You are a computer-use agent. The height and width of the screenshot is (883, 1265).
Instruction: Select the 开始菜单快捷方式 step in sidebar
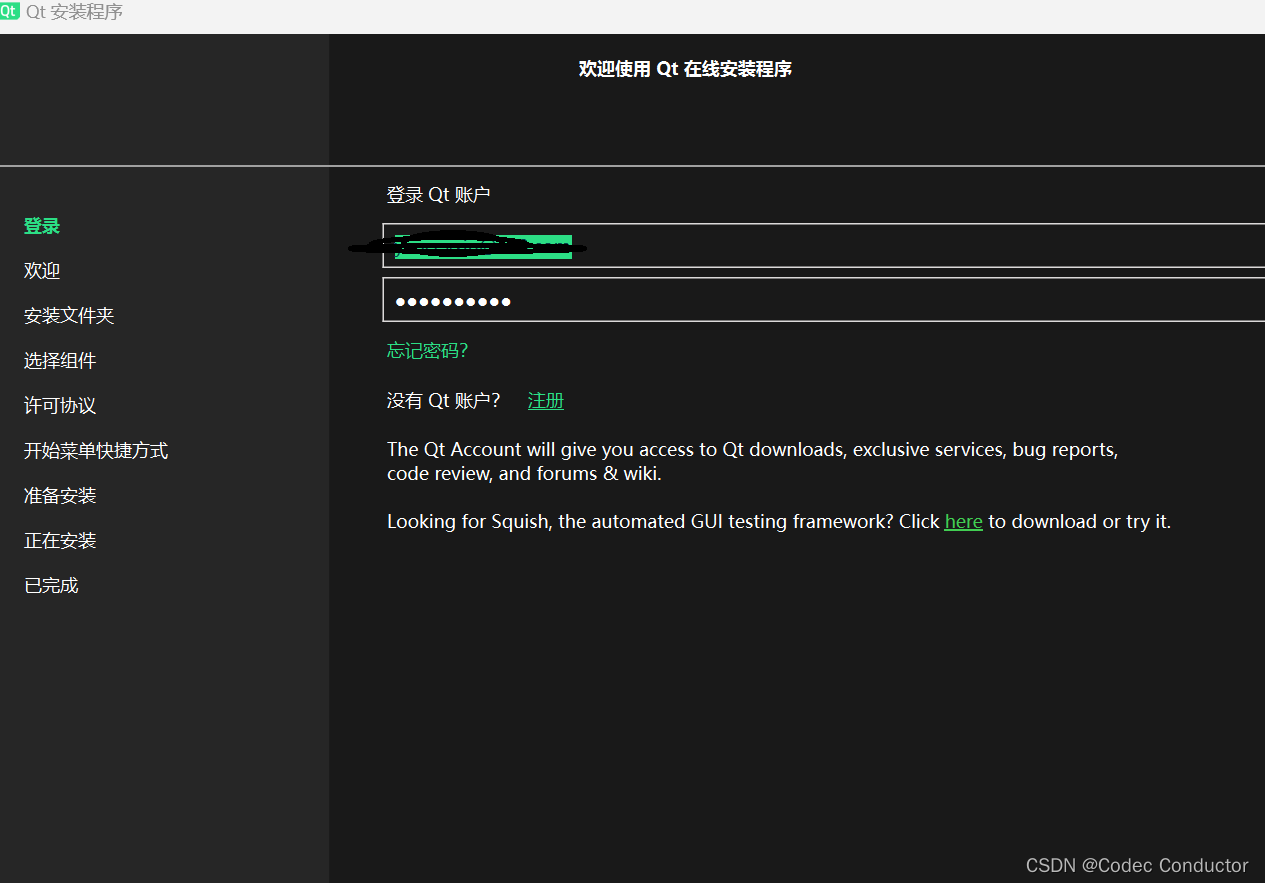point(96,451)
